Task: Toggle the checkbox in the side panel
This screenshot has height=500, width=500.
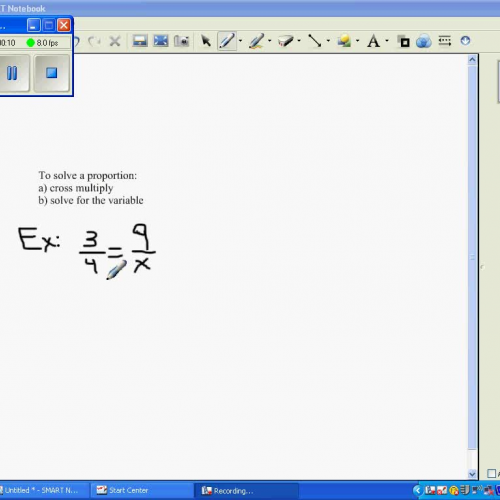Action: click(491, 473)
